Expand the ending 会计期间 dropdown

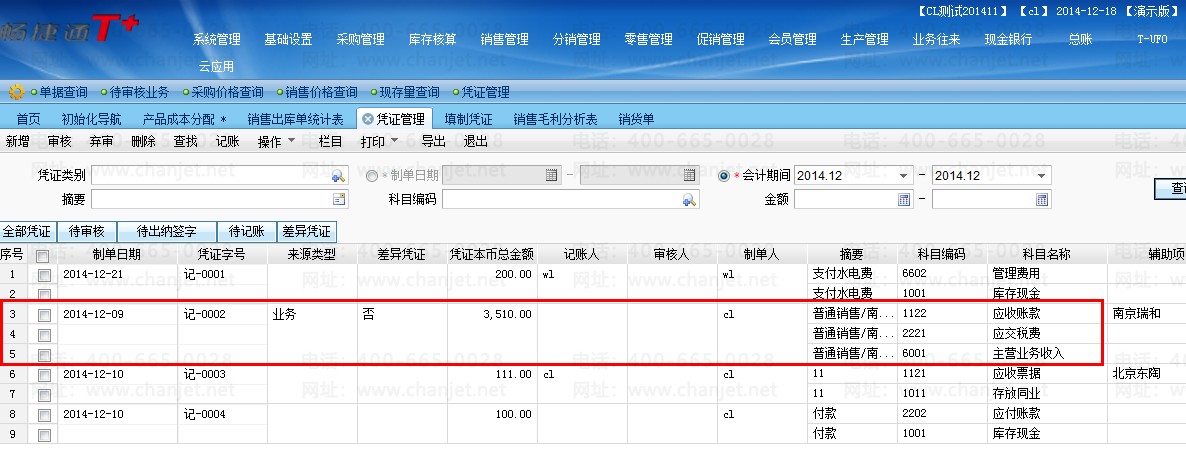[x=1042, y=176]
